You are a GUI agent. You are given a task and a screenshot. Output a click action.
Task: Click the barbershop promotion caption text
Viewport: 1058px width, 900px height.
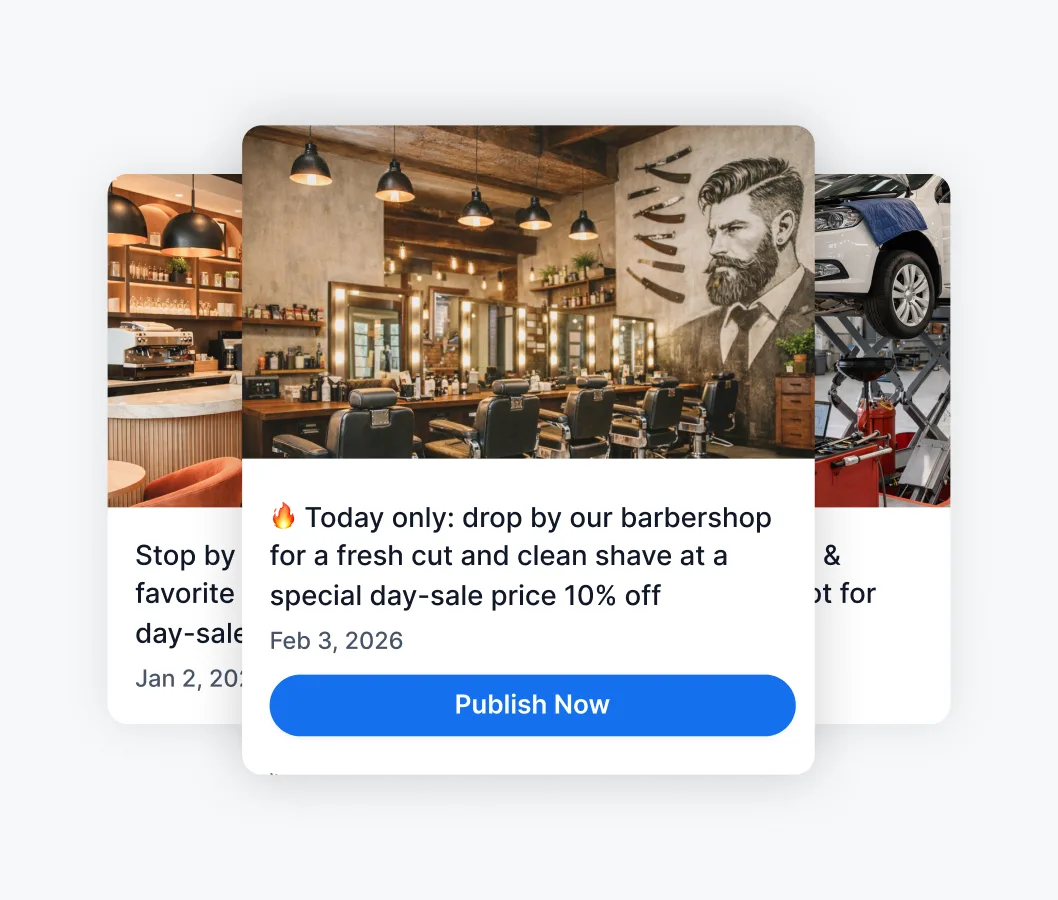pos(520,557)
